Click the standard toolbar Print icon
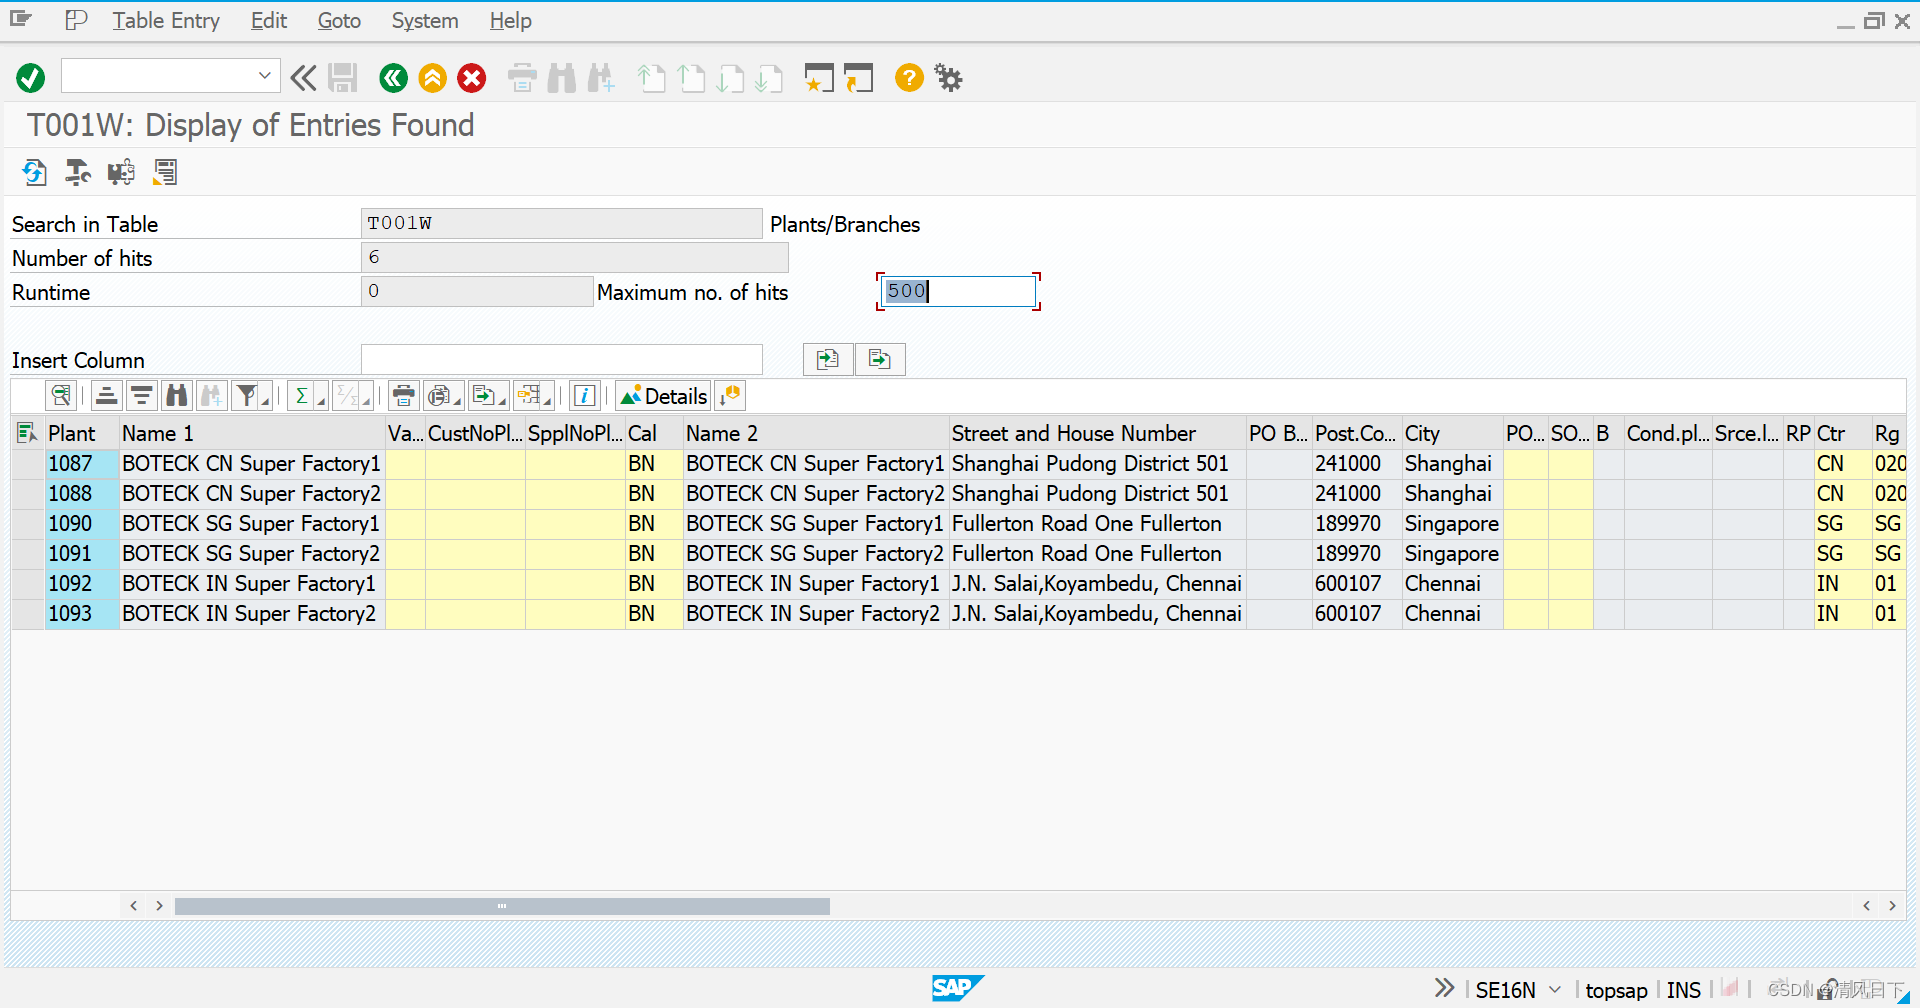The image size is (1920, 1008). (x=522, y=78)
